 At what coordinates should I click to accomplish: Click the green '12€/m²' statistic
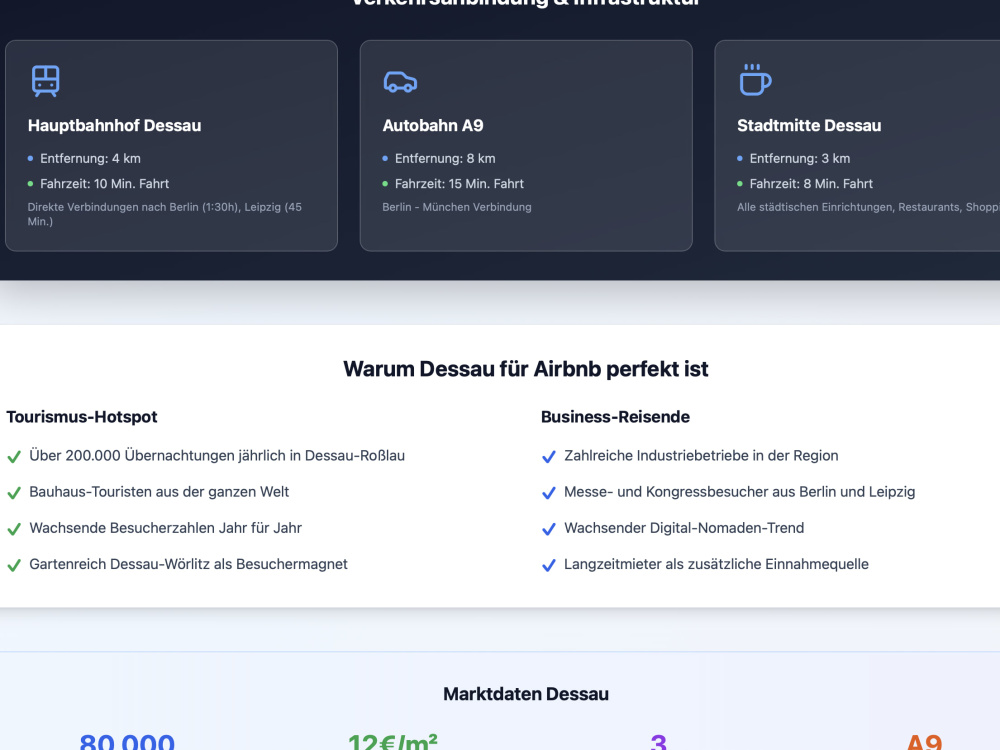(x=393, y=742)
